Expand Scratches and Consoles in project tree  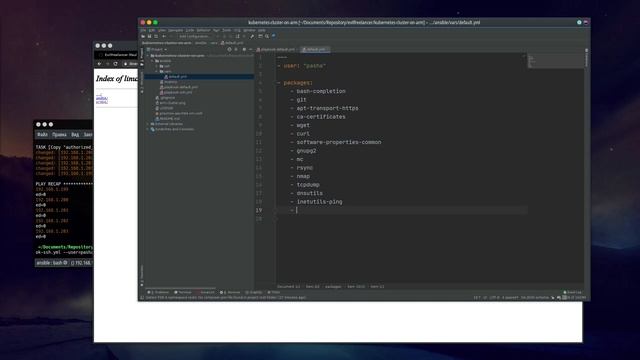[148, 129]
